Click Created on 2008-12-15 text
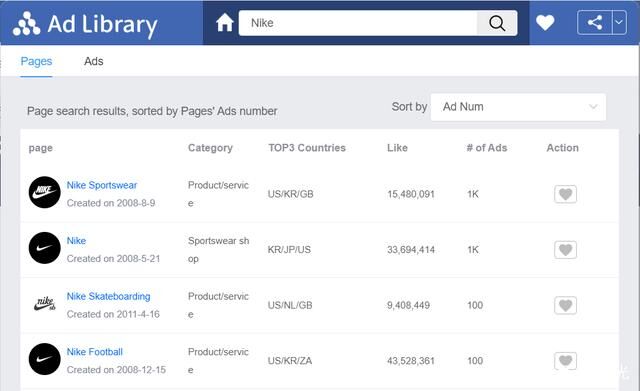This screenshot has height=391, width=640. (116, 370)
